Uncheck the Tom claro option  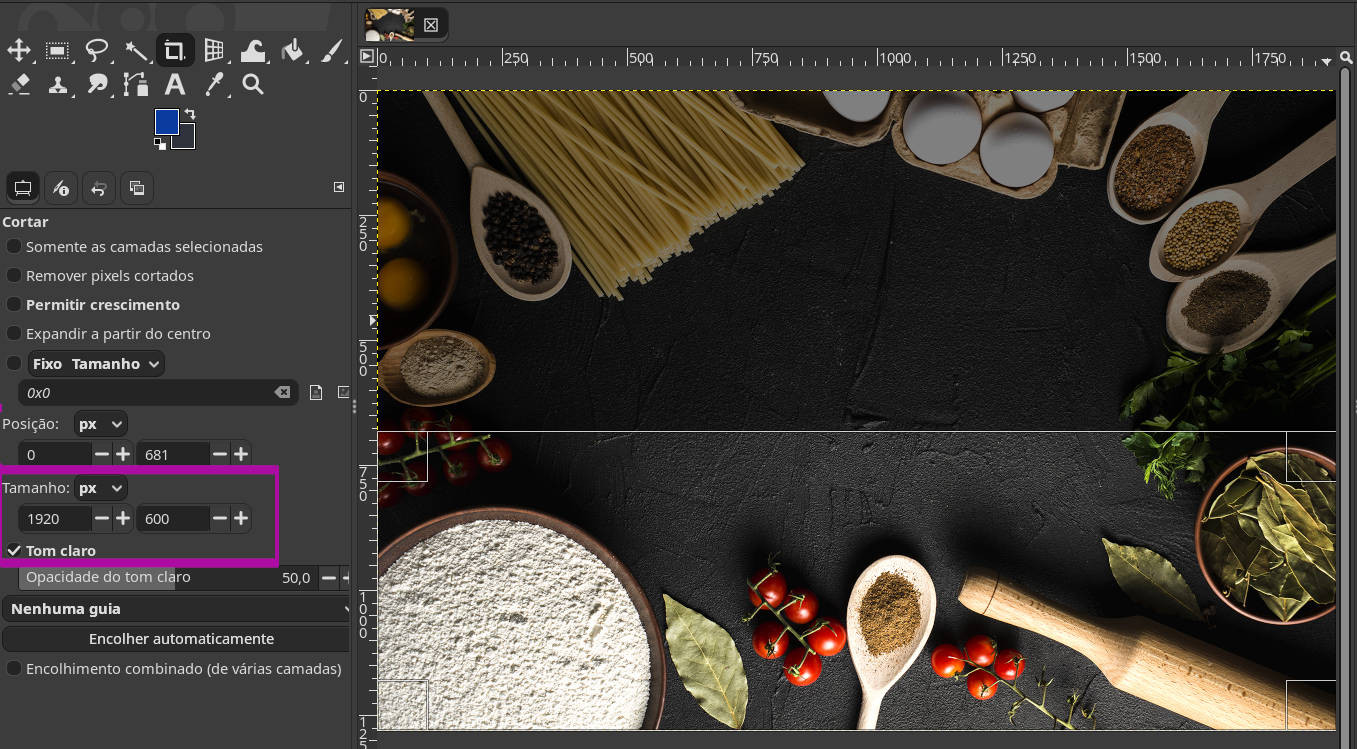[14, 550]
